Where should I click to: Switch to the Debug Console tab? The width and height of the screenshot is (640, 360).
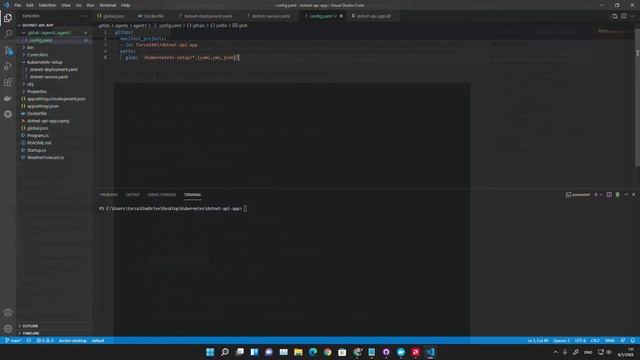tap(162, 195)
